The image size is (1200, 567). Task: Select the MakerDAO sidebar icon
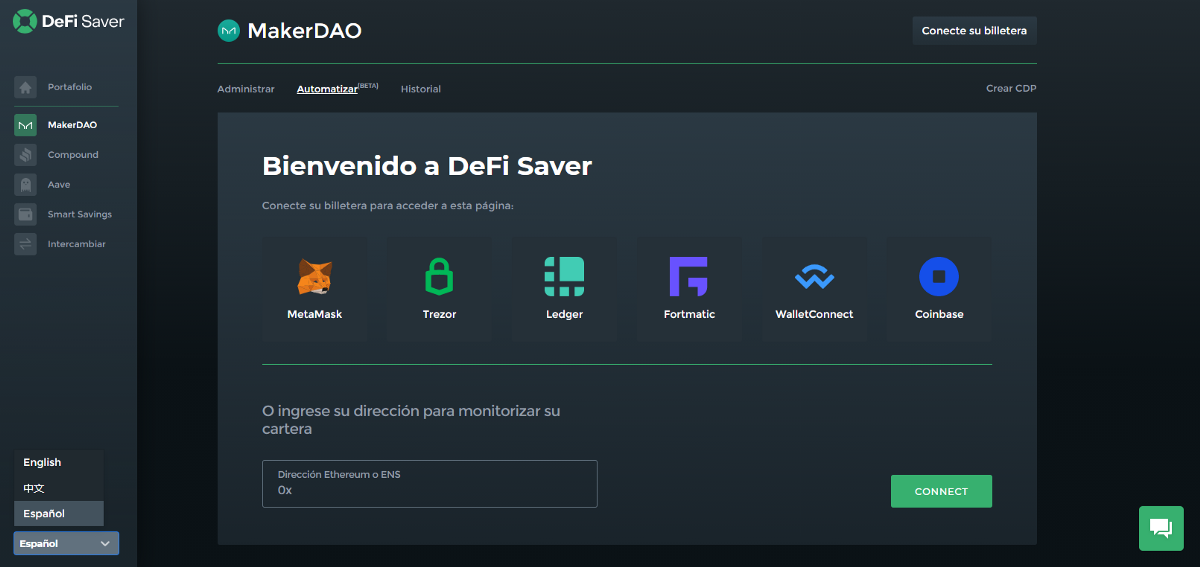(x=26, y=125)
